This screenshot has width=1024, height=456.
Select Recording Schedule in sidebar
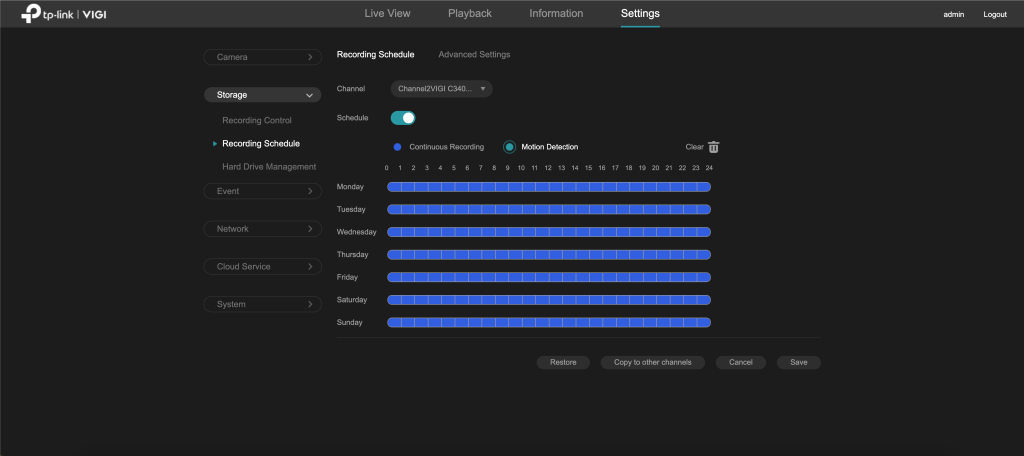click(x=261, y=144)
